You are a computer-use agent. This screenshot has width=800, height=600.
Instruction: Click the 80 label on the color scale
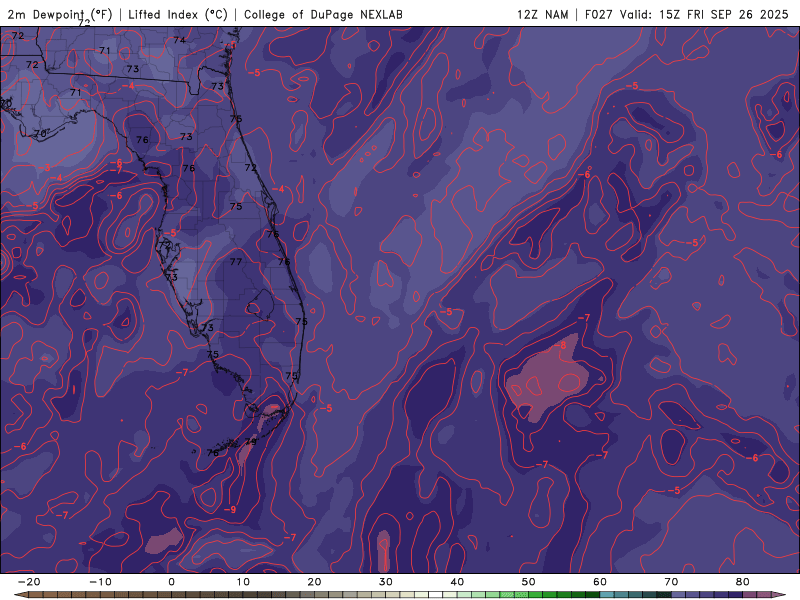(743, 582)
